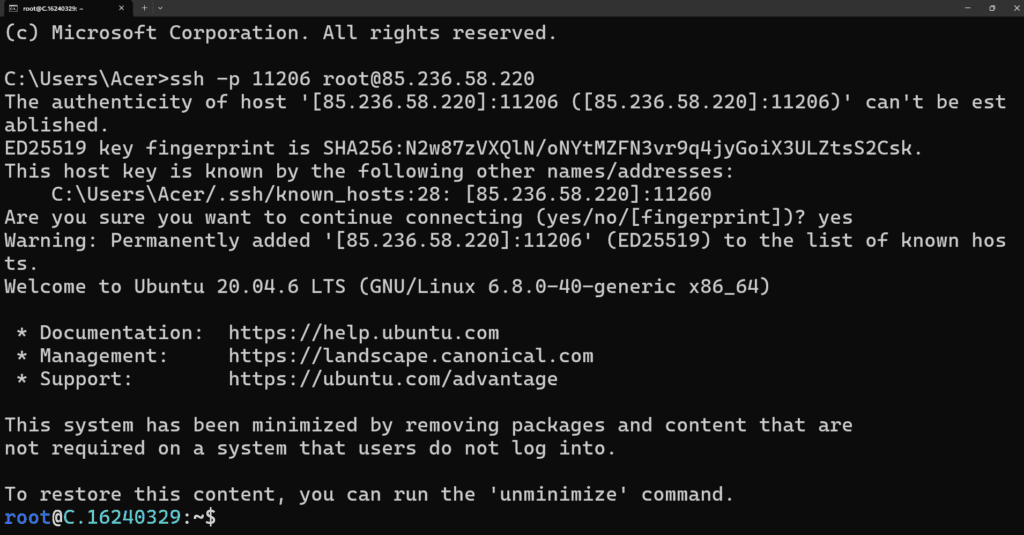Image resolution: width=1024 pixels, height=535 pixels.
Task: Click the terminal icon on the active tab
Action: [12, 8]
